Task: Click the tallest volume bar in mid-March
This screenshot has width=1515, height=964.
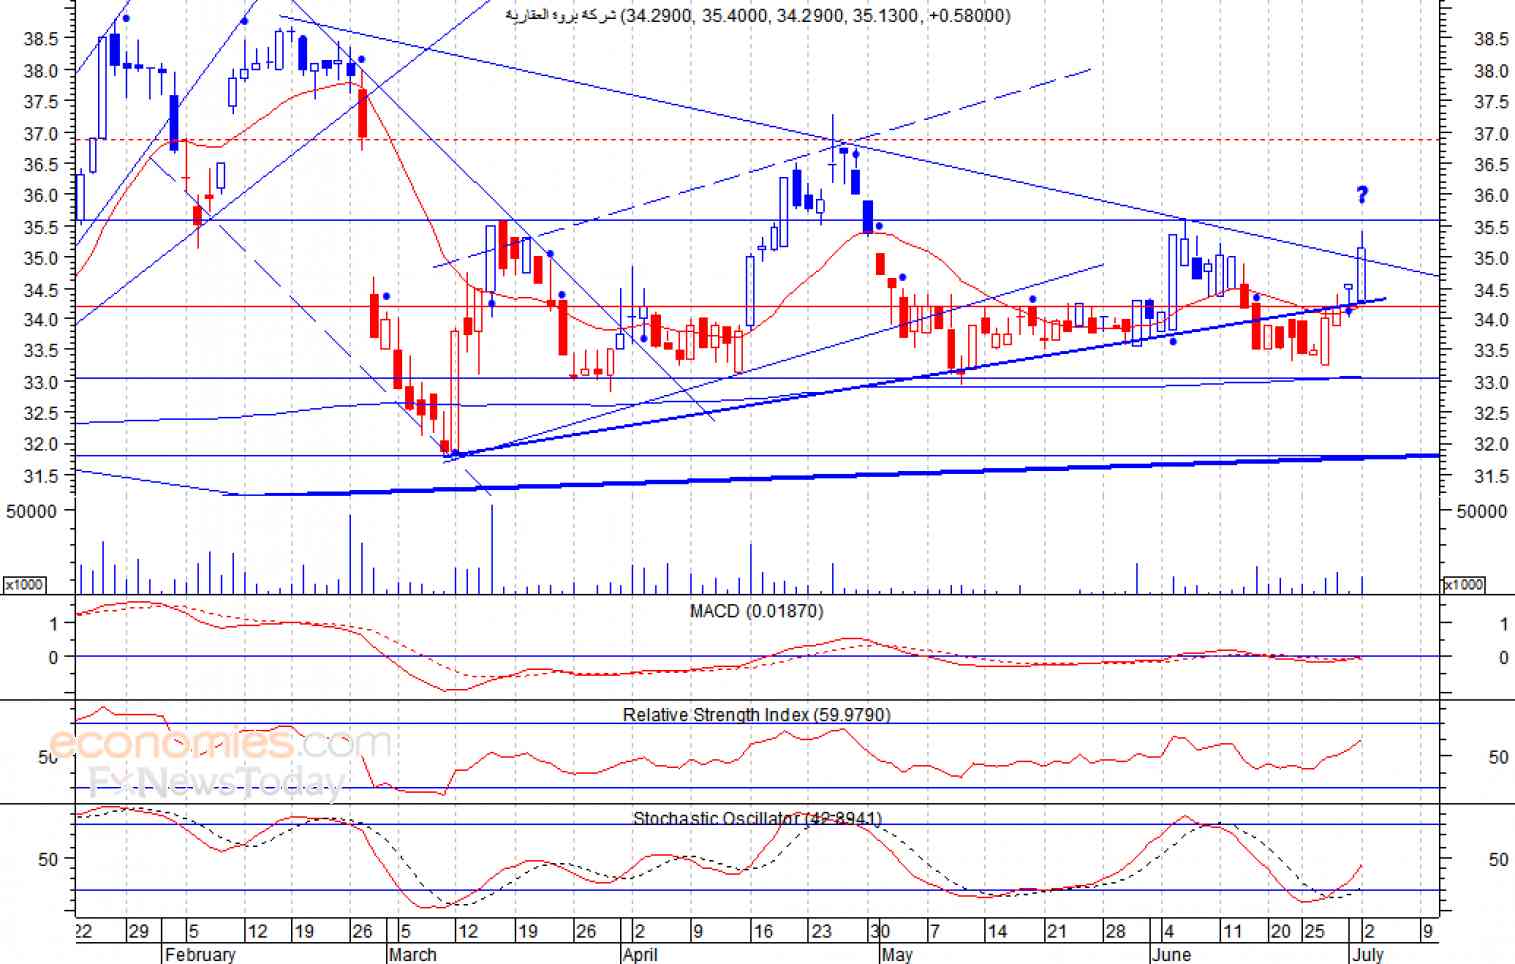Action: click(x=491, y=549)
